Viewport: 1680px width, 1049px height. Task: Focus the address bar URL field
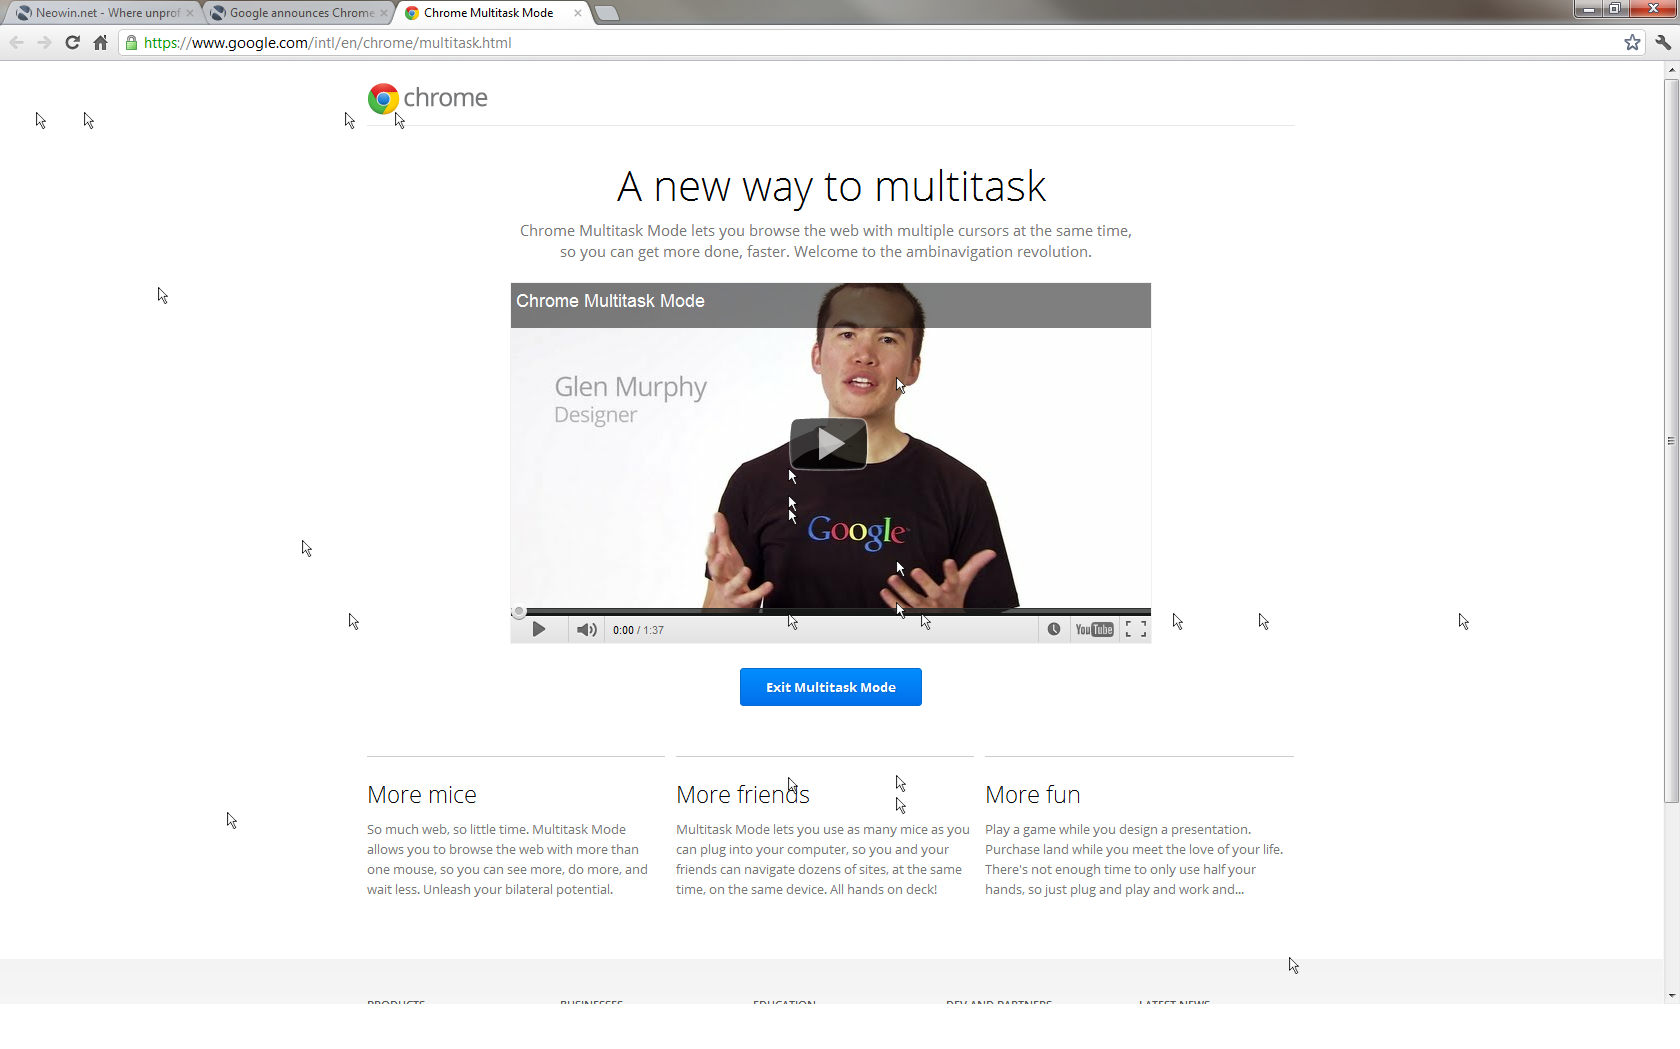(880, 43)
